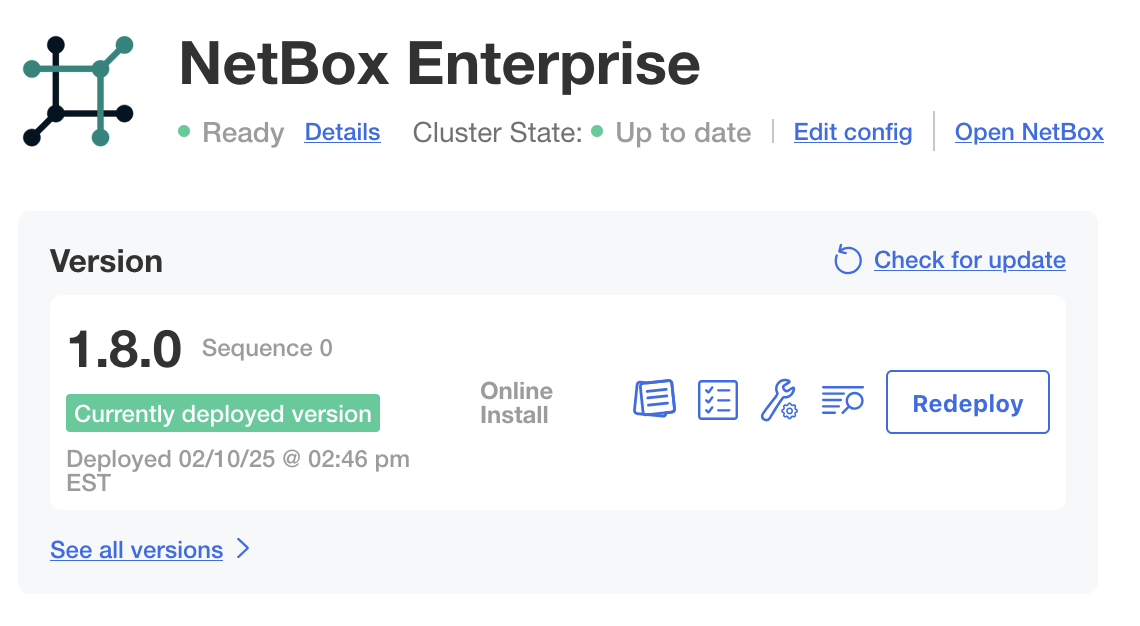1140x626 pixels.
Task: View preflight checks checklist icon
Action: click(x=717, y=401)
